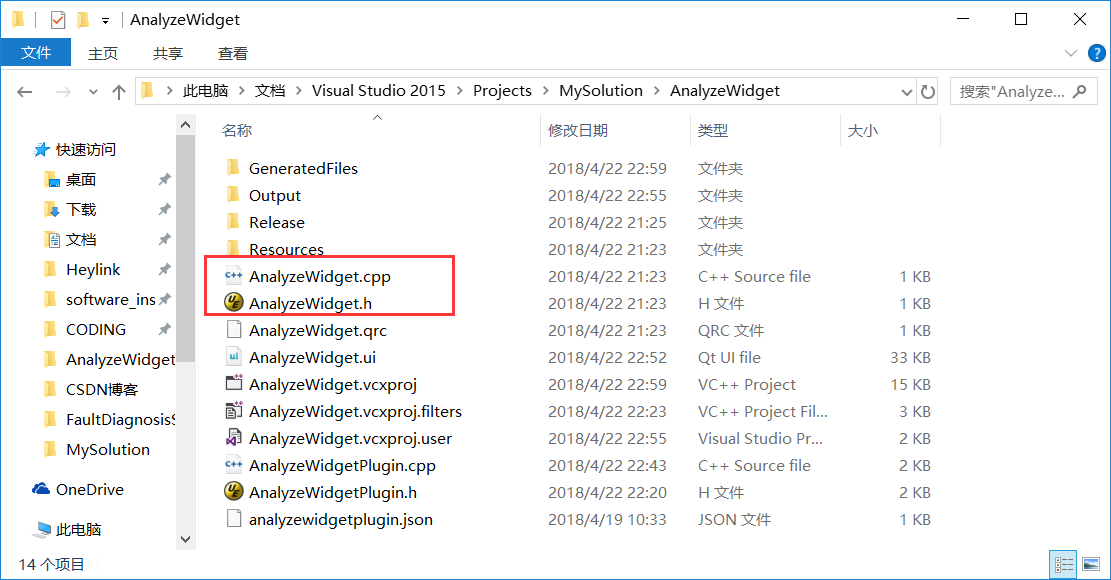Switch to large icons view button
This screenshot has width=1111, height=580.
1091,564
